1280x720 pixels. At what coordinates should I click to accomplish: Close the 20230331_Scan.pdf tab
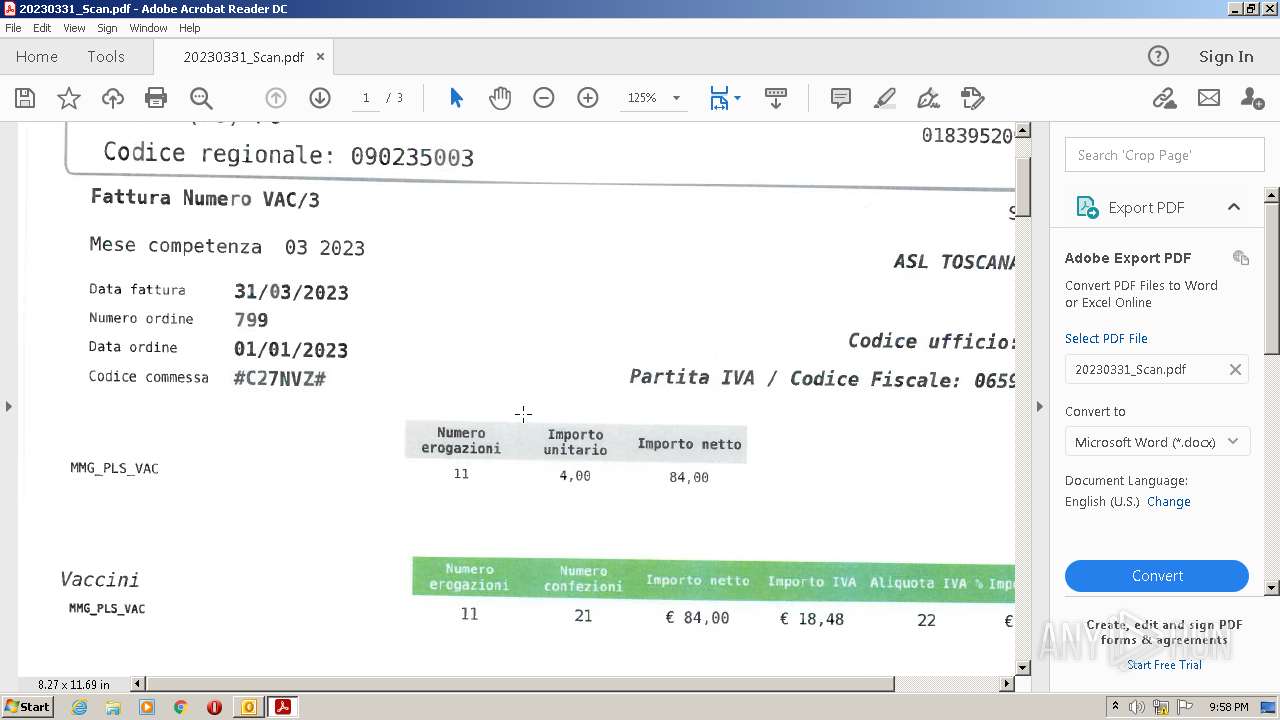(320, 56)
